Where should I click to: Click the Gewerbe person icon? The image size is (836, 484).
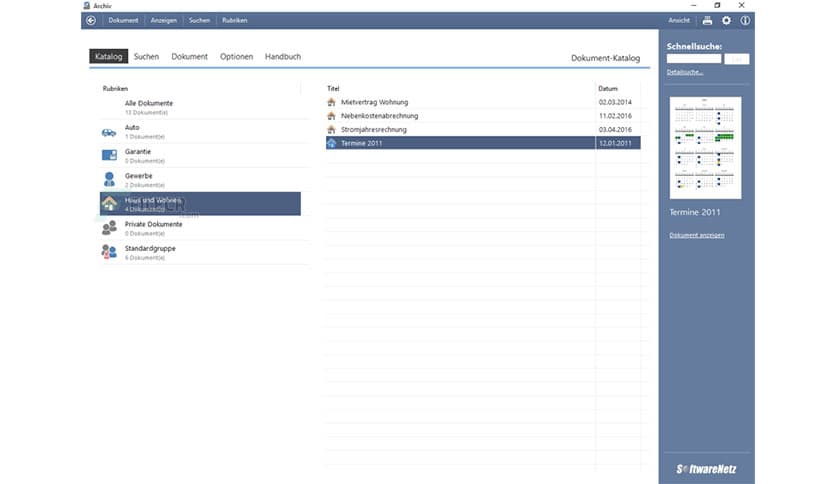109,179
